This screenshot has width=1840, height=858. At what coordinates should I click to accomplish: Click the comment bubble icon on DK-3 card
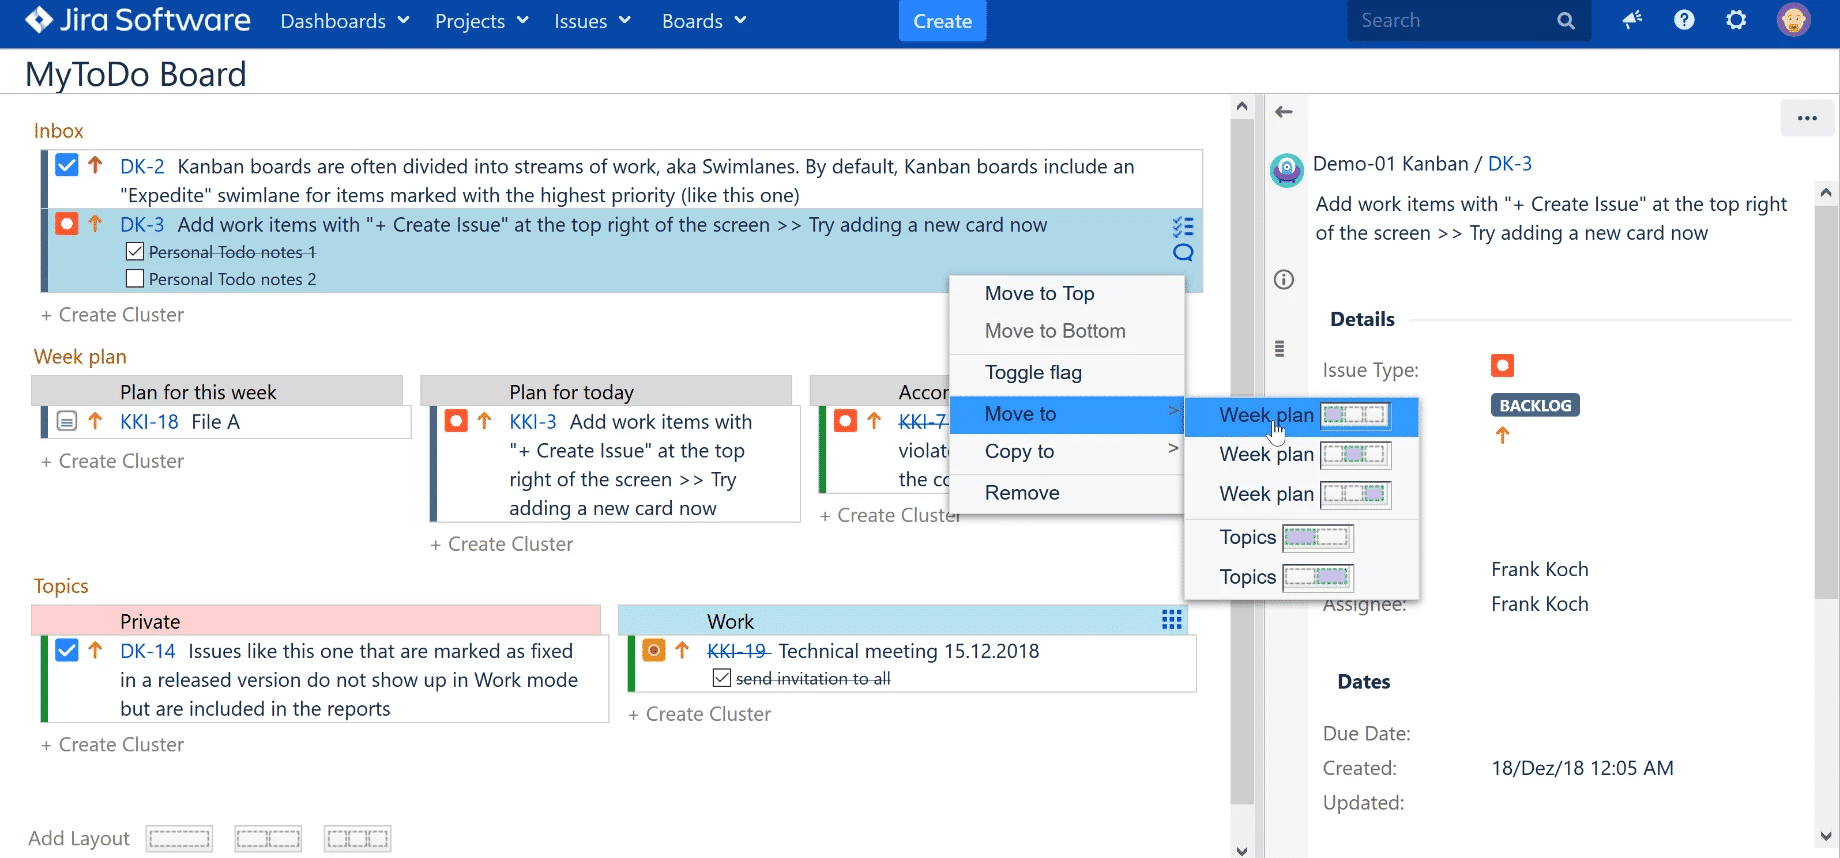tap(1183, 253)
